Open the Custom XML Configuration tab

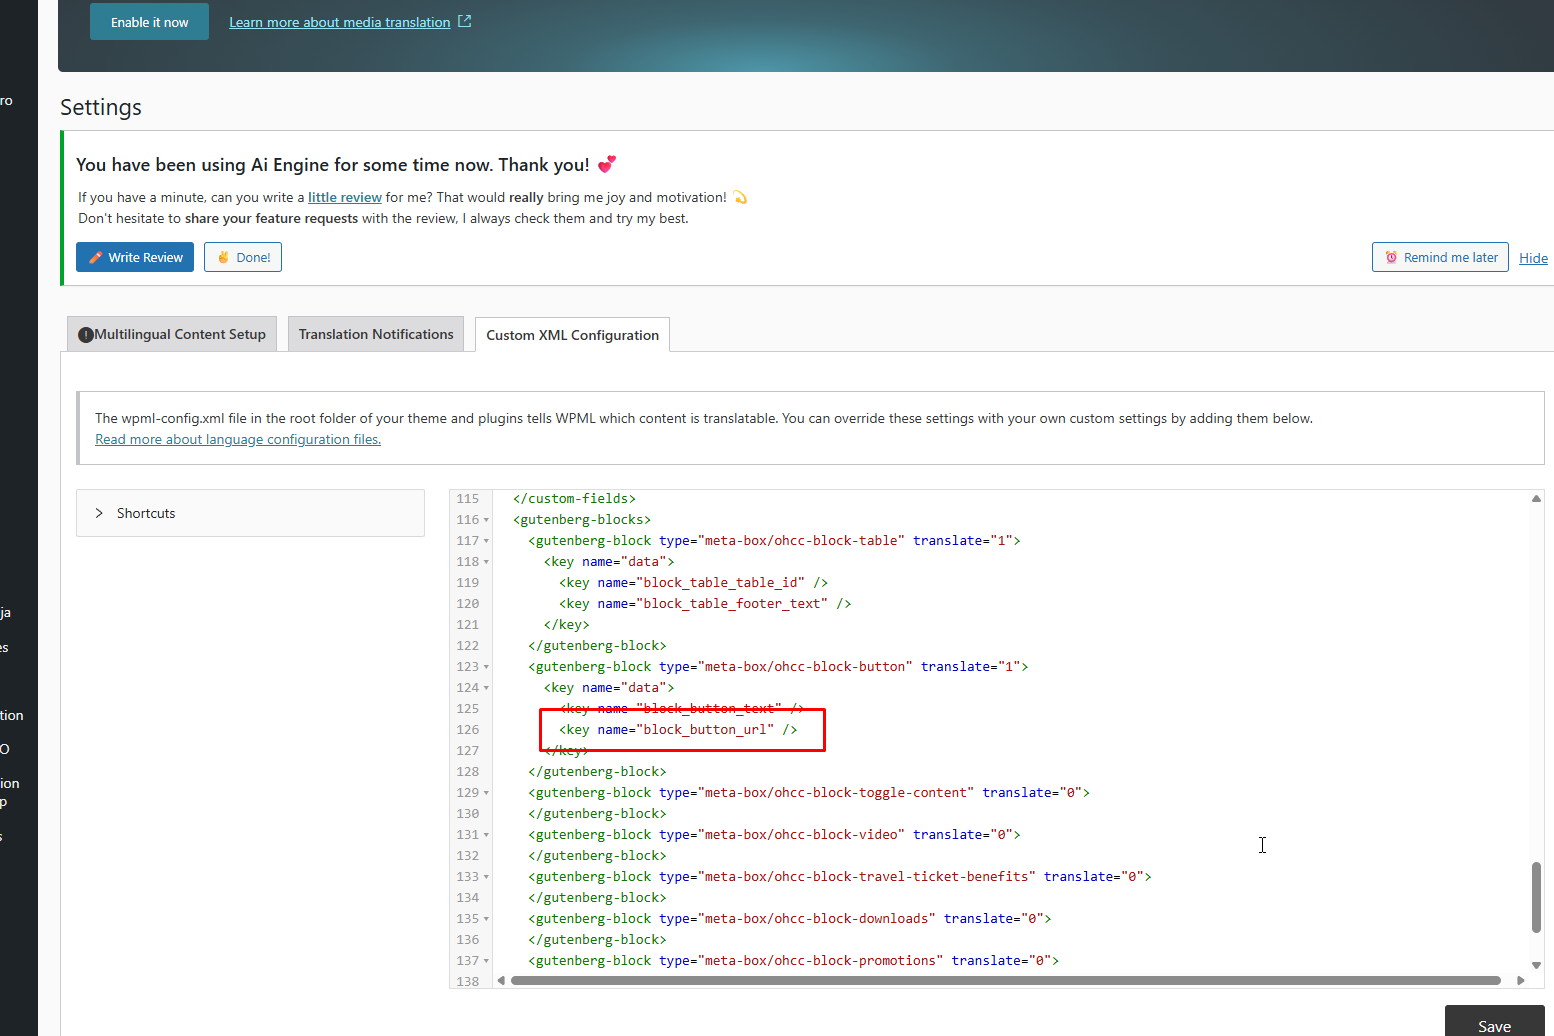[572, 335]
